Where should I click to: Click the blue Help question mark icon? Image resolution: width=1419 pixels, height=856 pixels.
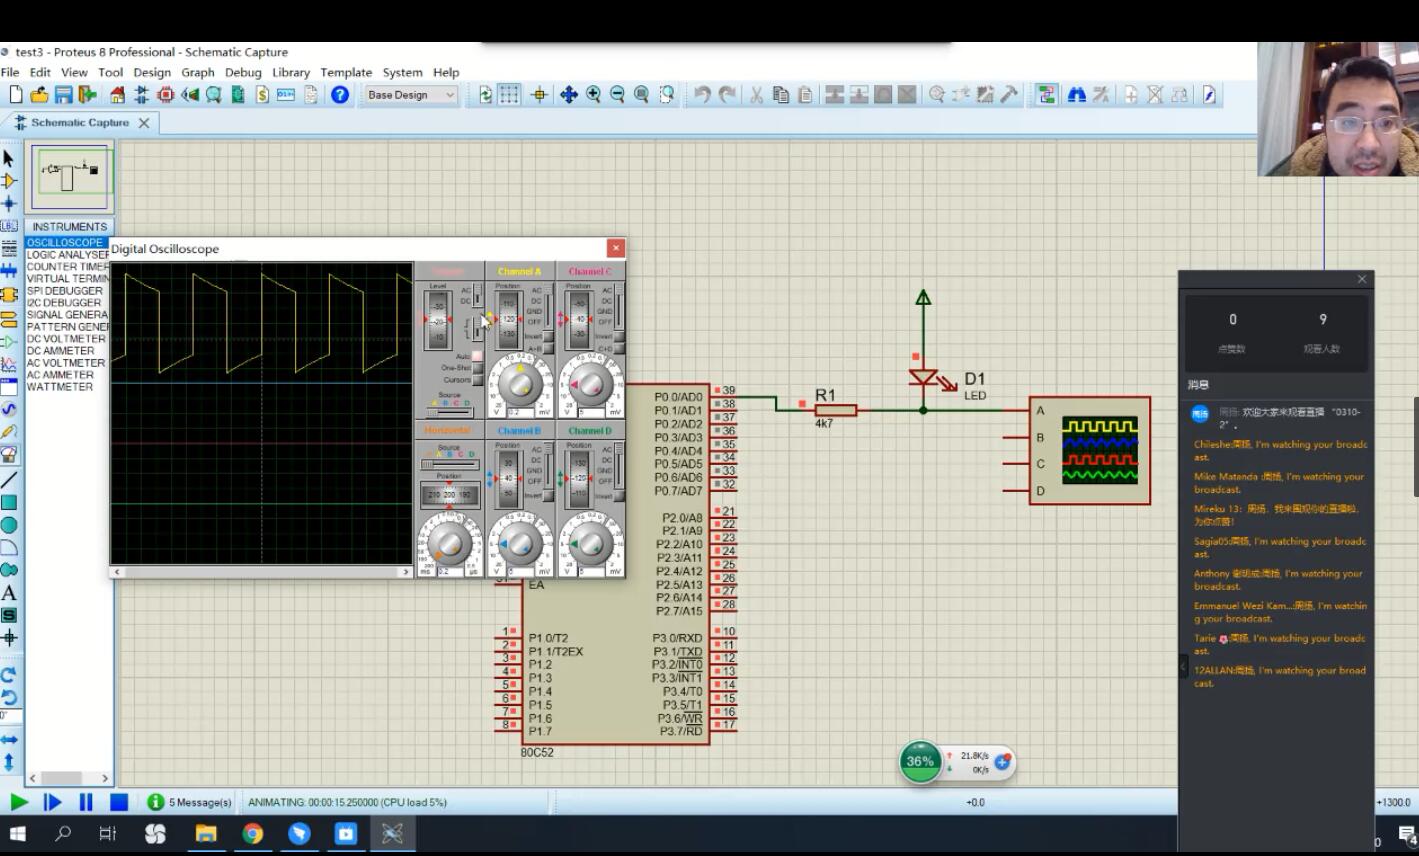point(340,95)
